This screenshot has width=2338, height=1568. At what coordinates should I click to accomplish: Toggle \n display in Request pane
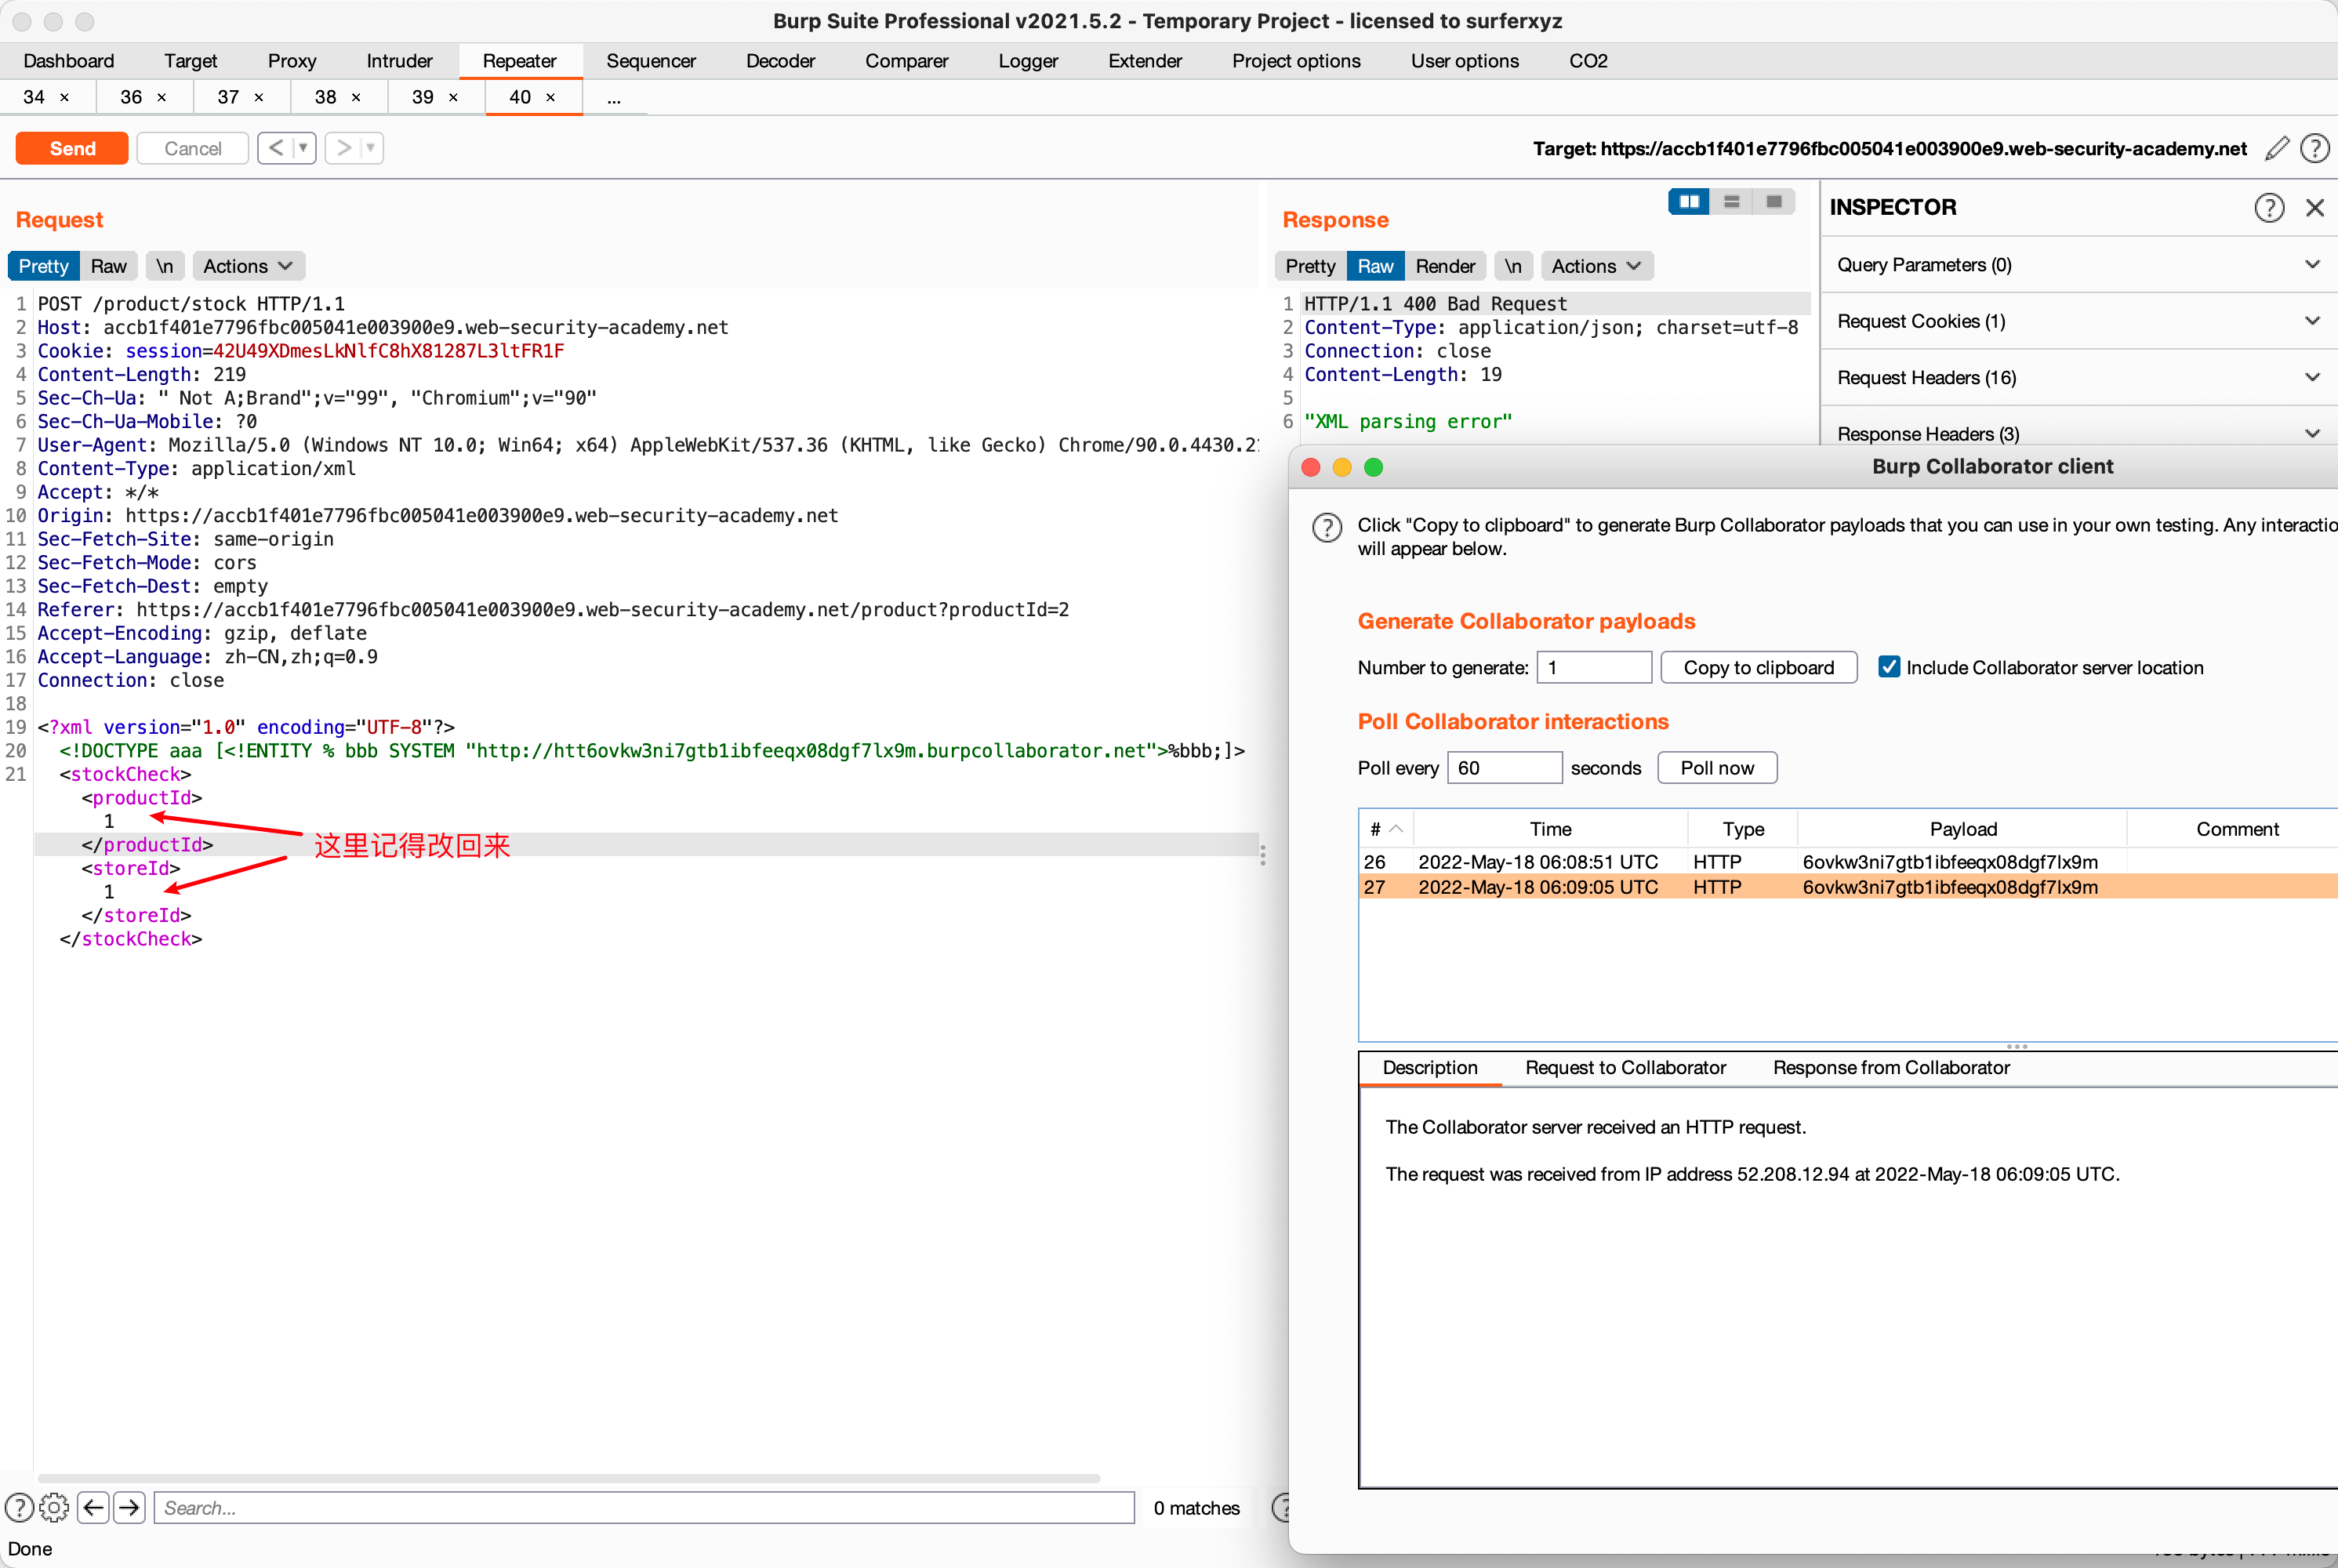[x=165, y=266]
